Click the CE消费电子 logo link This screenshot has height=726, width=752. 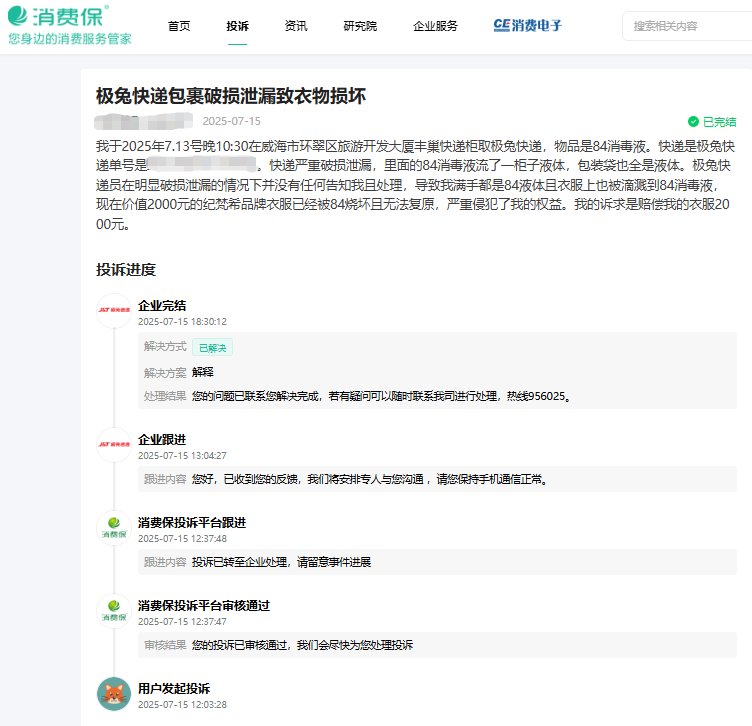tap(528, 25)
